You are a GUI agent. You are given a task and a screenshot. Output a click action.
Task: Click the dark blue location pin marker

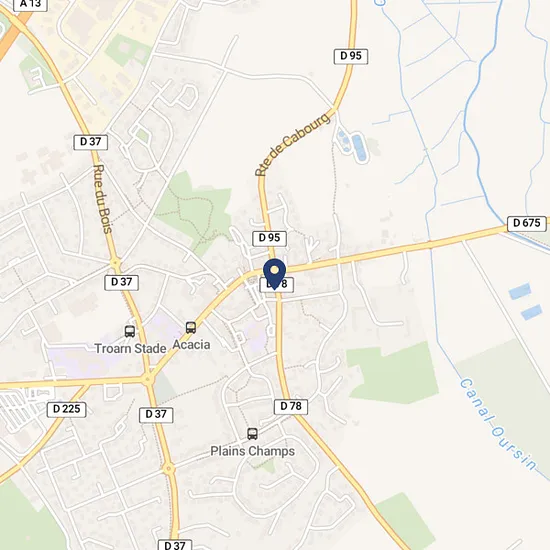tap(274, 274)
